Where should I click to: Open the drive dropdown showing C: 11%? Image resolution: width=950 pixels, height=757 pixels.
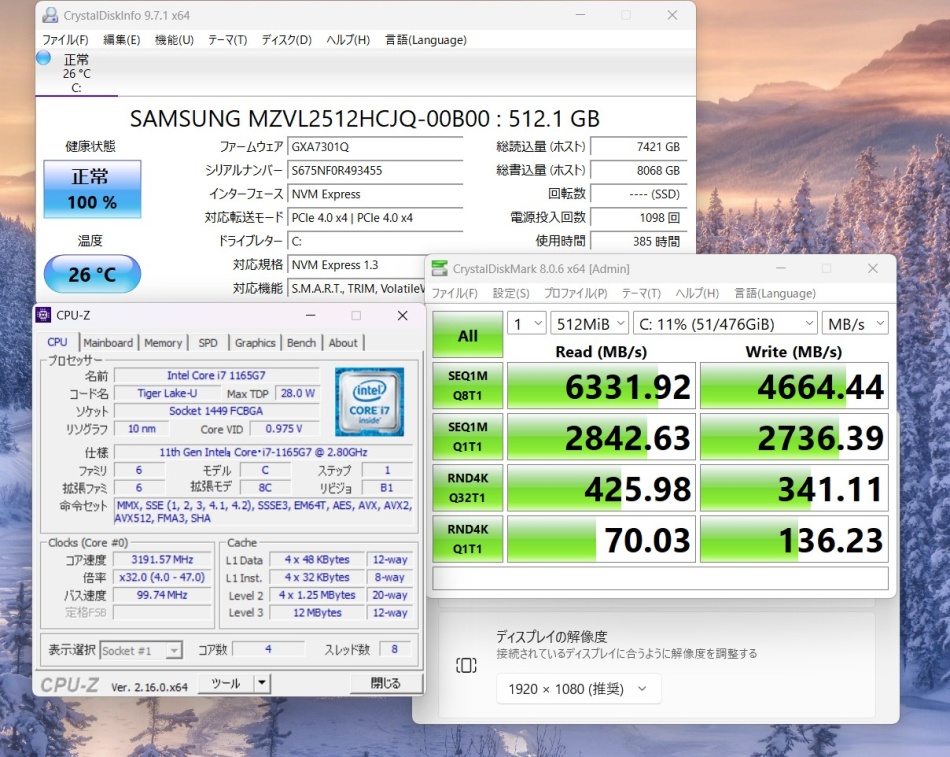[x=725, y=324]
